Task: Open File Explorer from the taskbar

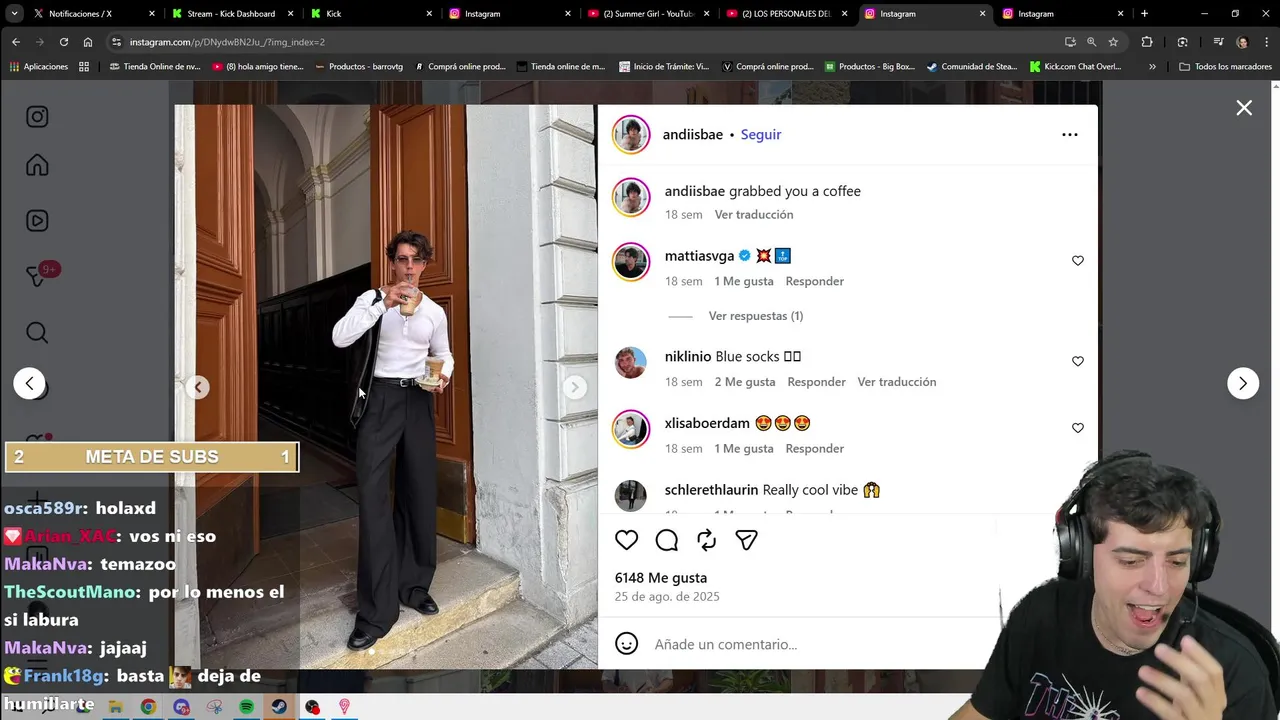Action: point(116,707)
